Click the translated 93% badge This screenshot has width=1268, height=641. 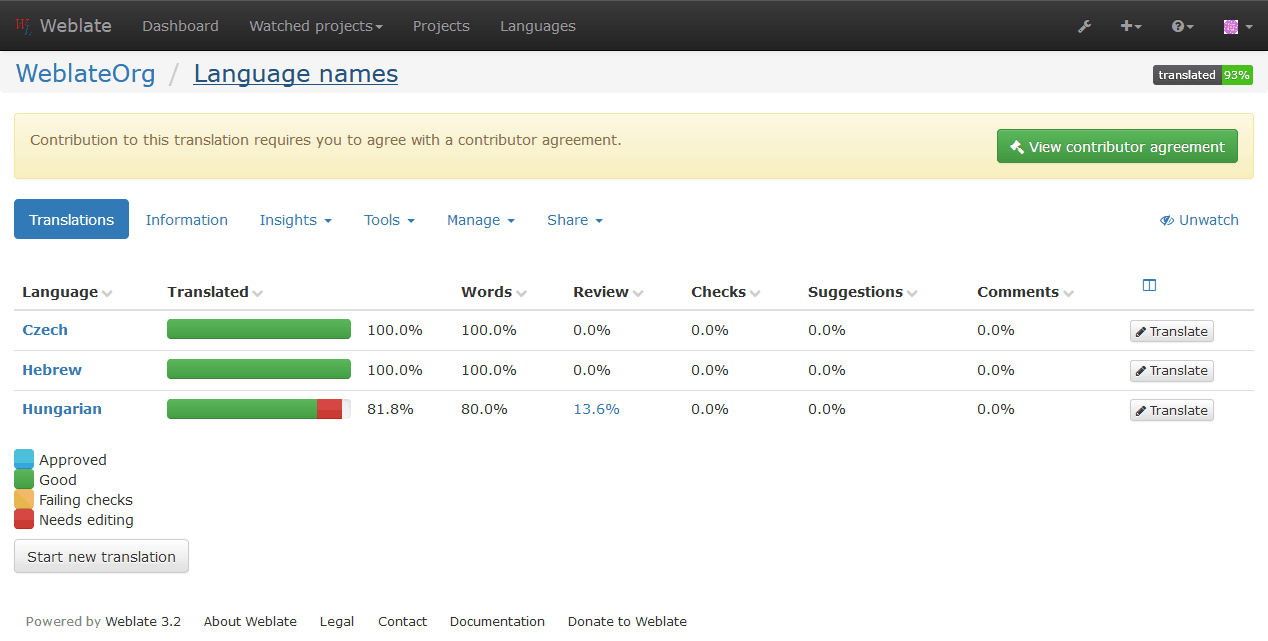1203,75
